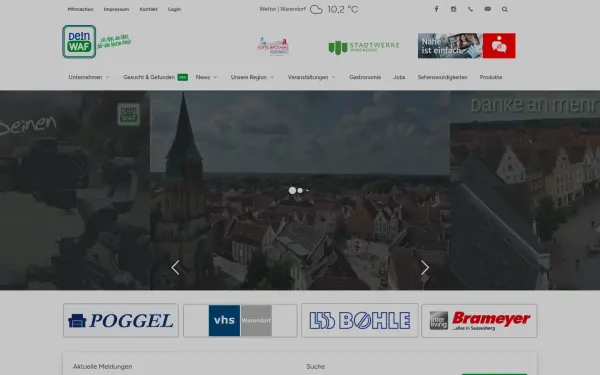Open the Stadtwerke Warendorf logo
The image size is (600, 375).
coord(364,47)
